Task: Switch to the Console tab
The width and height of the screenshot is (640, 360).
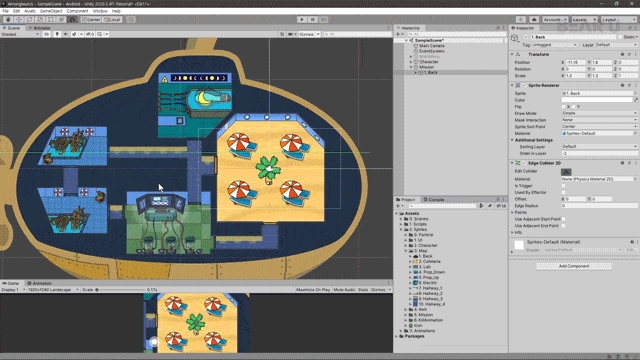Action: [x=434, y=200]
